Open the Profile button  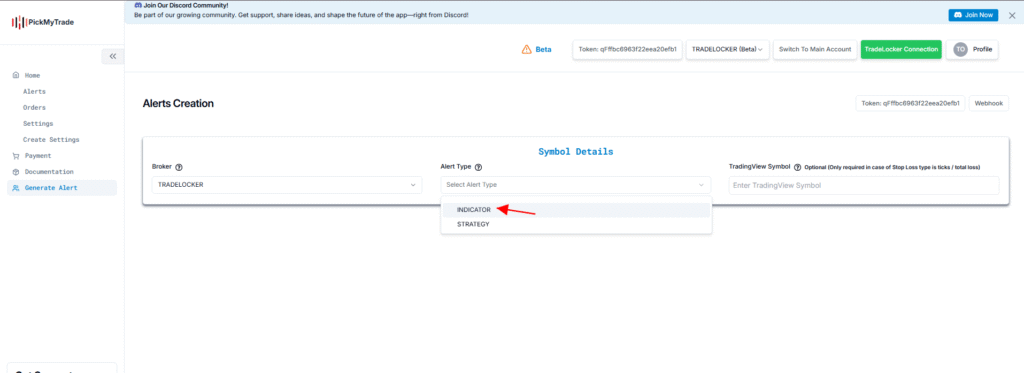click(x=972, y=50)
